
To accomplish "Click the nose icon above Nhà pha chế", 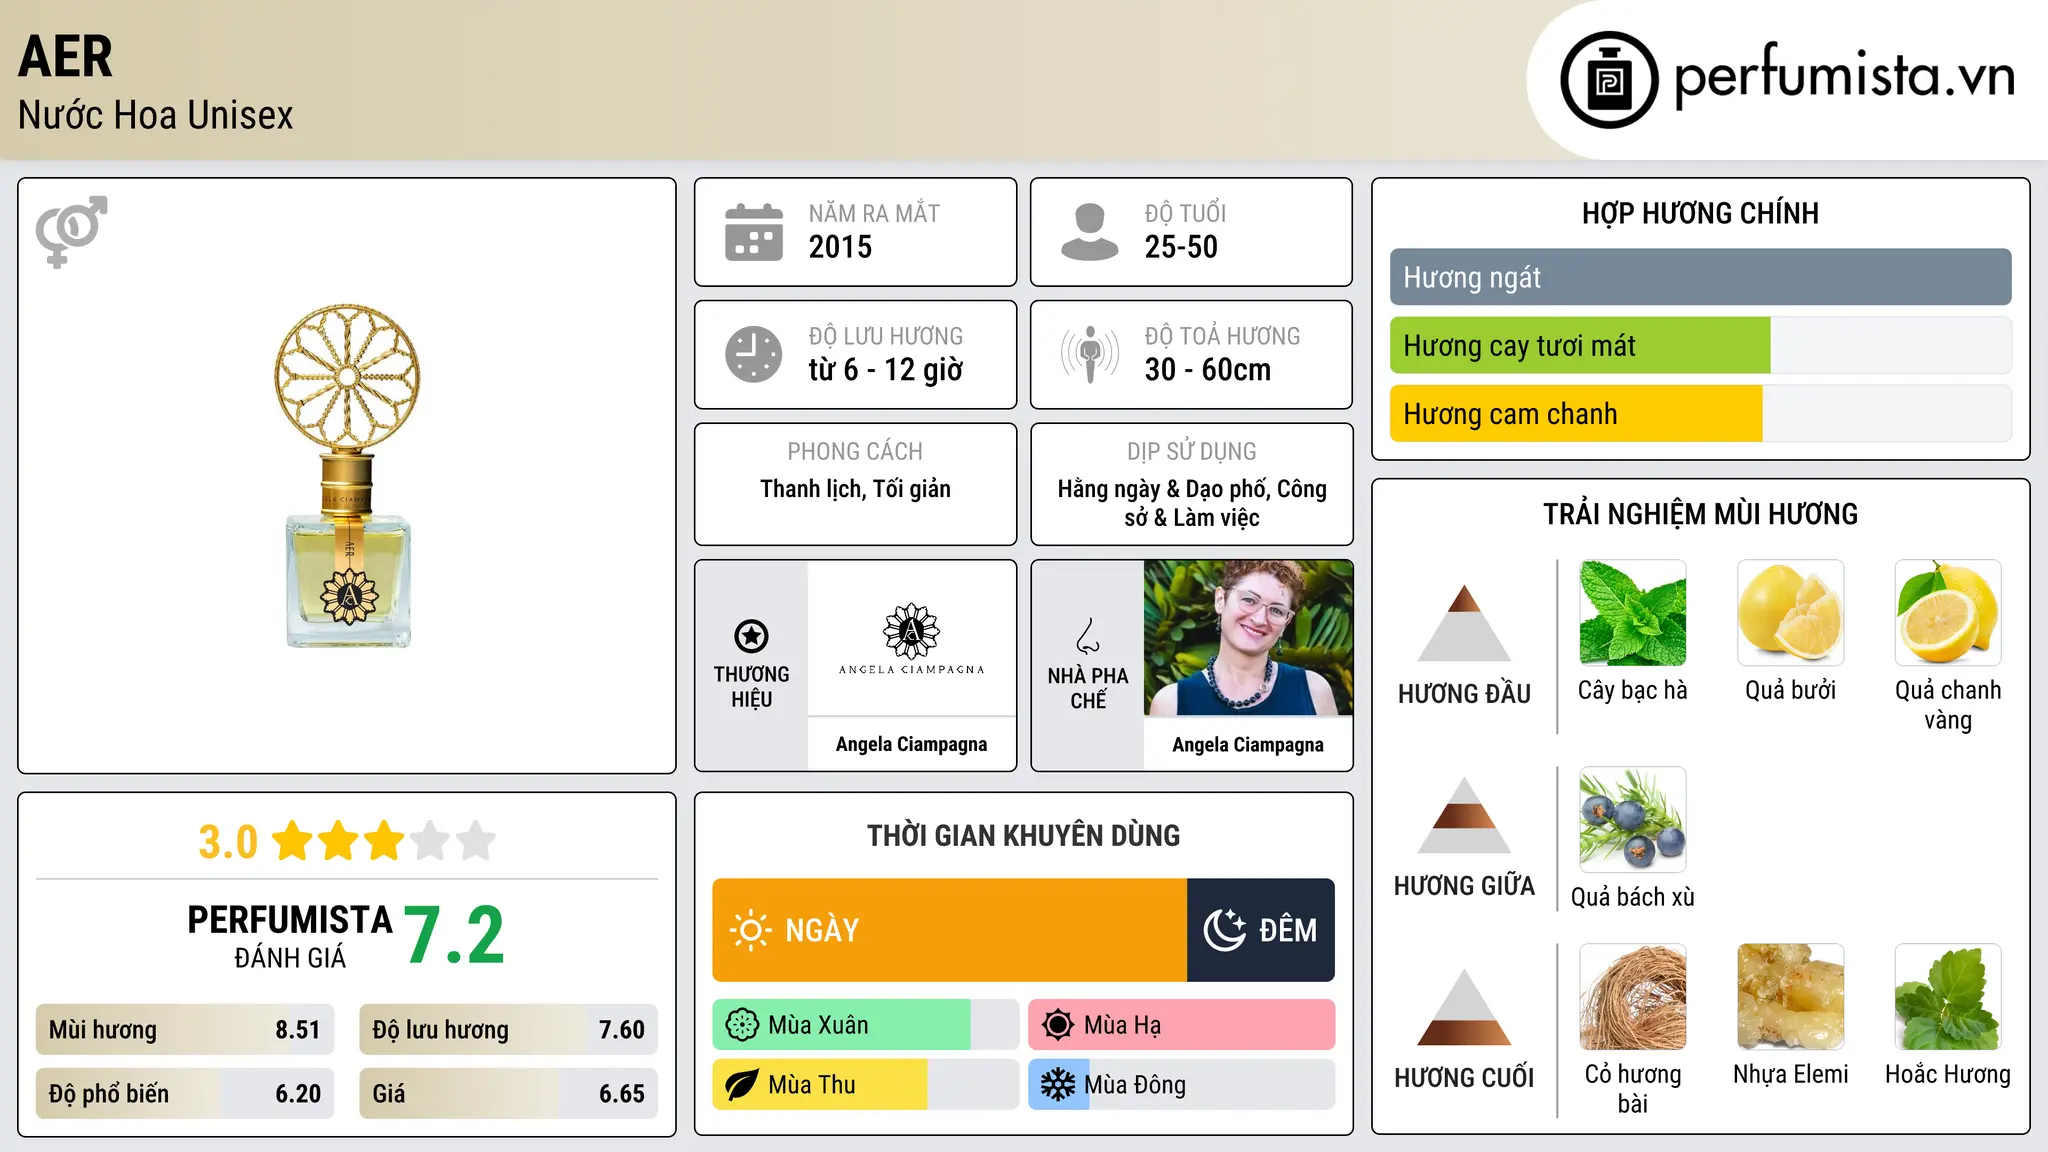I will click(1088, 636).
